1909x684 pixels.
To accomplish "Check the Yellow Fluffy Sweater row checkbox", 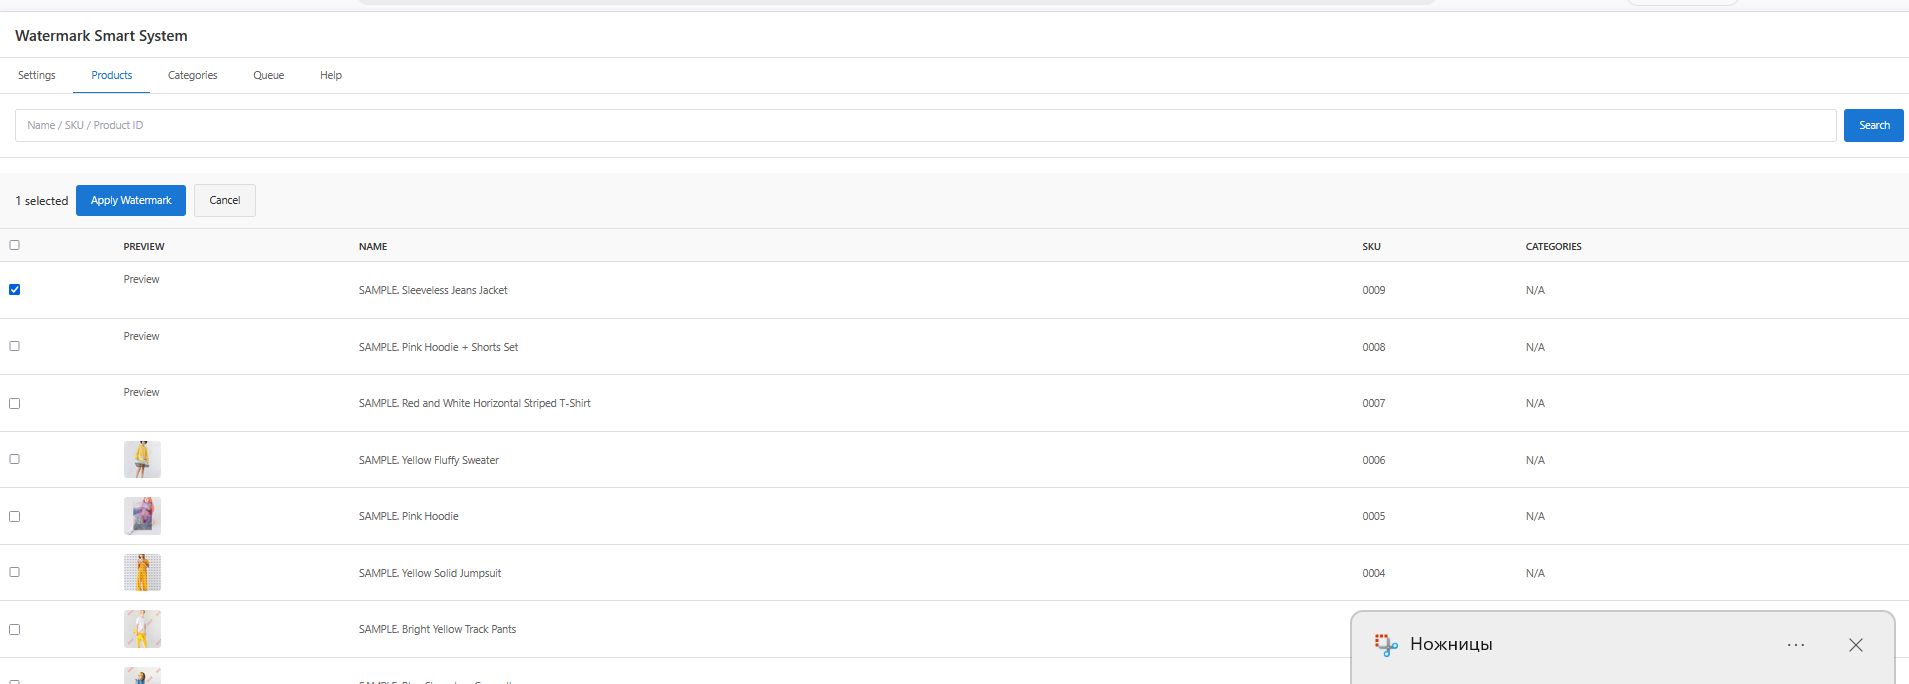I will (15, 459).
